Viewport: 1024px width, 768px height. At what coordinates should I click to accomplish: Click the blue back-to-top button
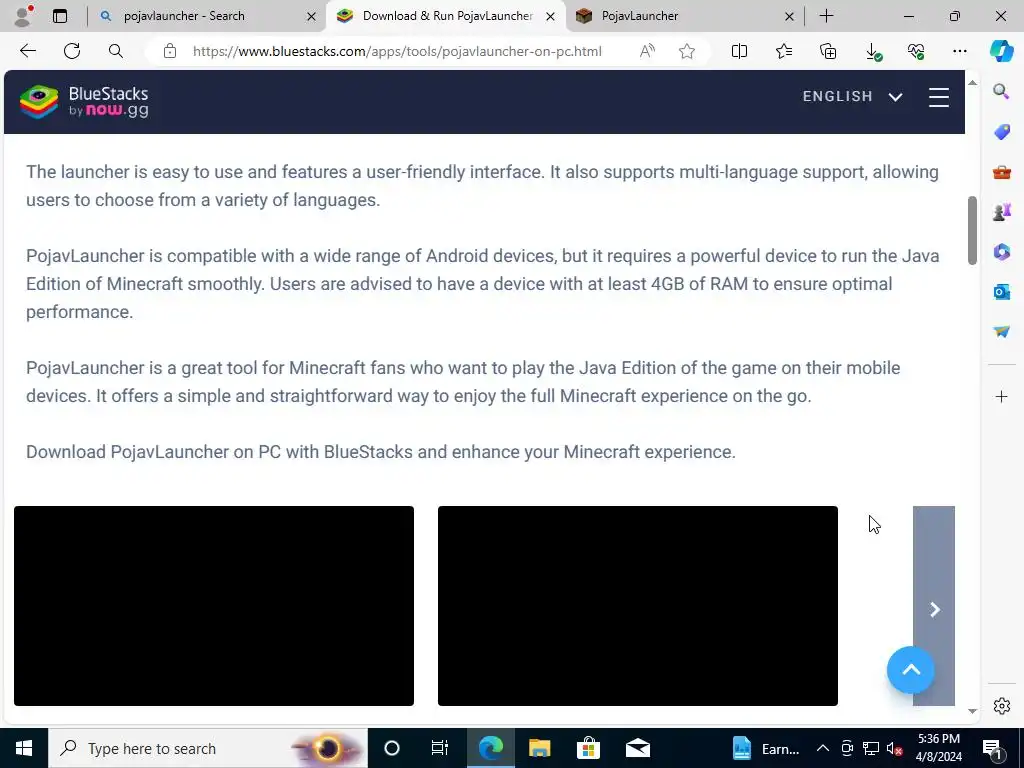click(910, 670)
